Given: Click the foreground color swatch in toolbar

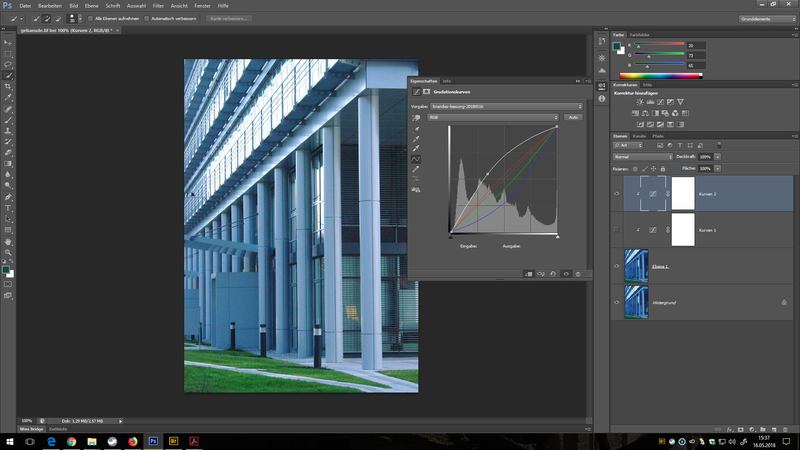Looking at the screenshot, I should [x=7, y=269].
